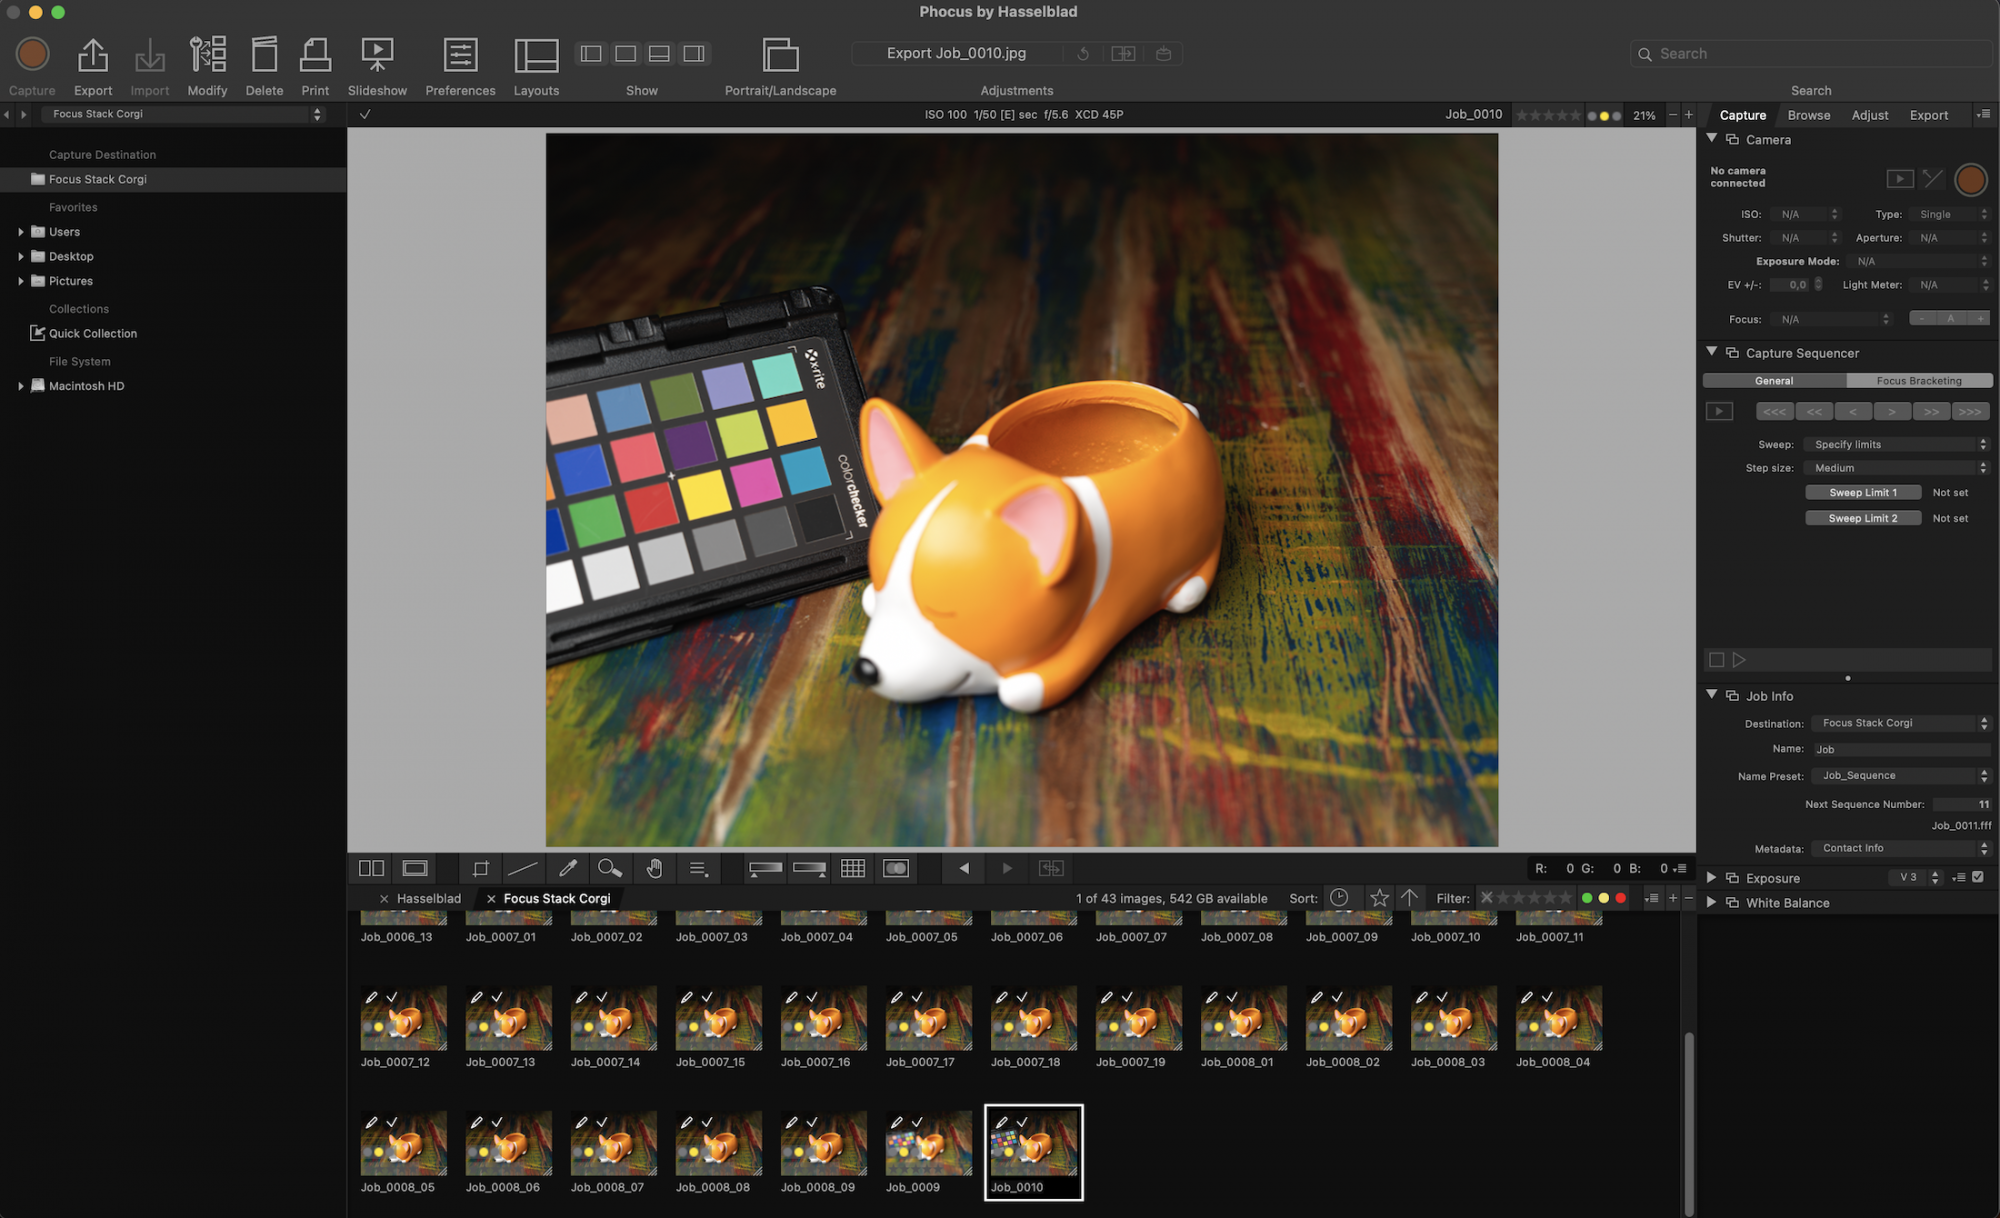This screenshot has width=2000, height=1218.
Task: Start the Slideshow
Action: pyautogui.click(x=377, y=55)
